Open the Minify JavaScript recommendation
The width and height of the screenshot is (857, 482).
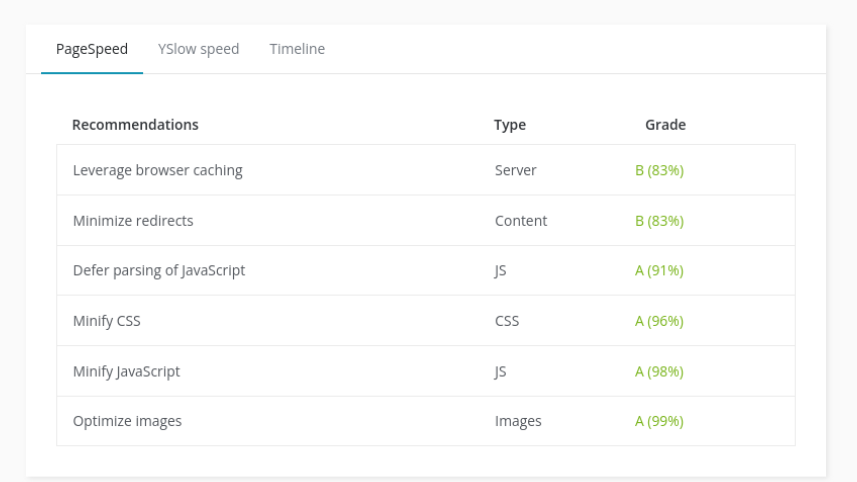(x=127, y=371)
